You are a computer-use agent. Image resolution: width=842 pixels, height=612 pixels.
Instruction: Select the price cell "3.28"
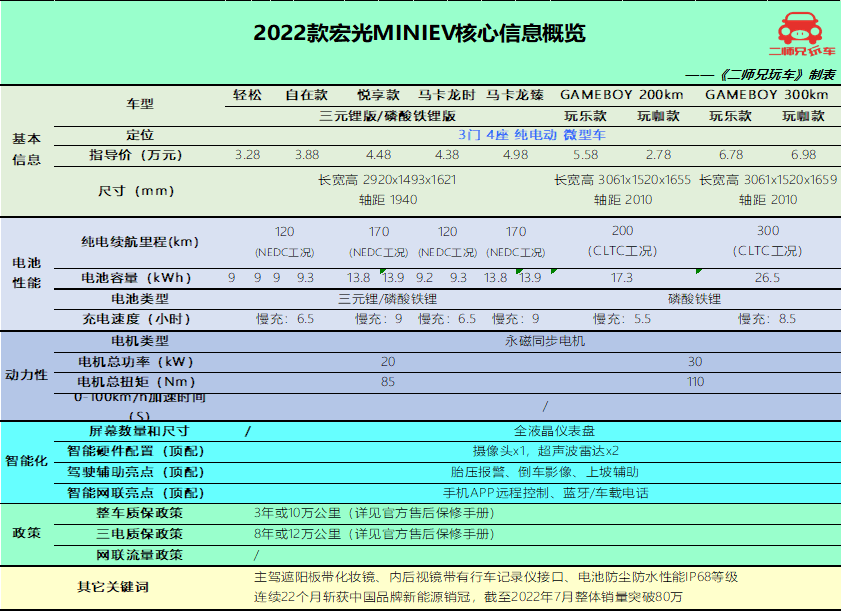coord(248,155)
